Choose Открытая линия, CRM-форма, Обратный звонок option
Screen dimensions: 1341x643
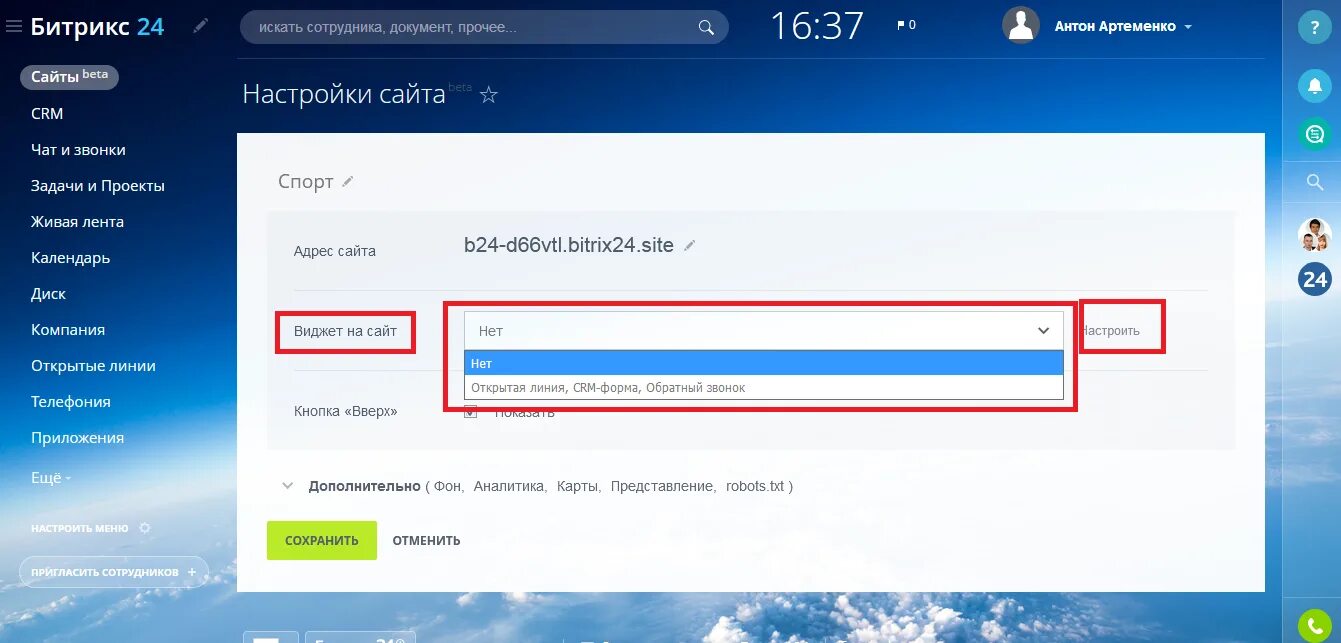pyautogui.click(x=764, y=387)
